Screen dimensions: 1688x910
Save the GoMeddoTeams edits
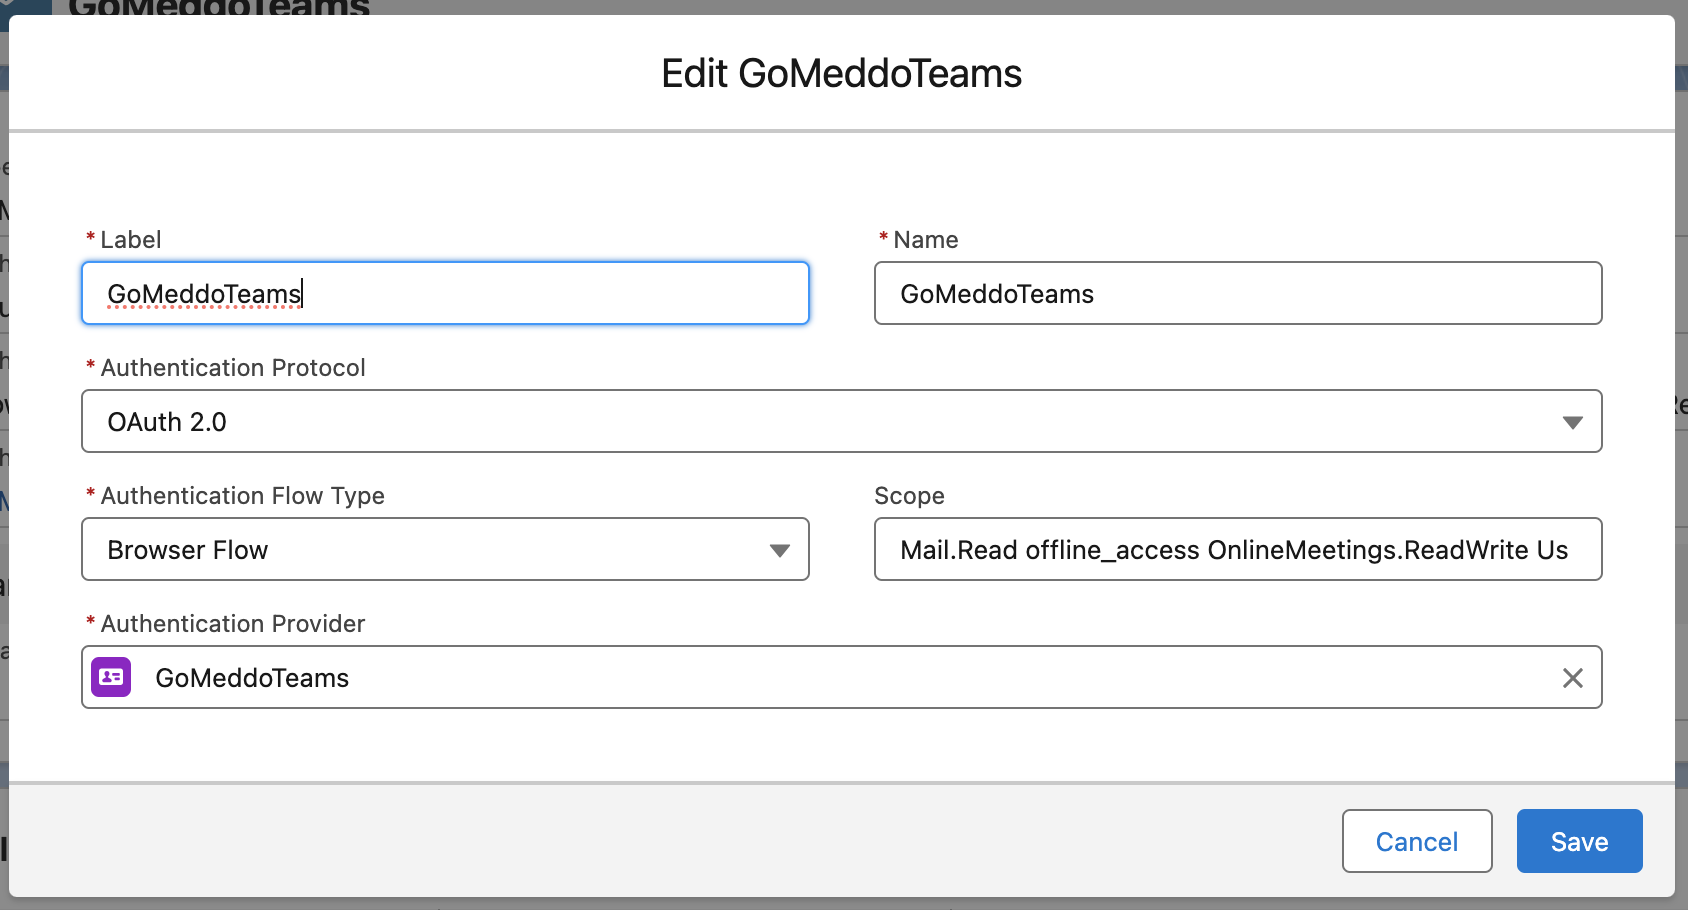click(1579, 841)
